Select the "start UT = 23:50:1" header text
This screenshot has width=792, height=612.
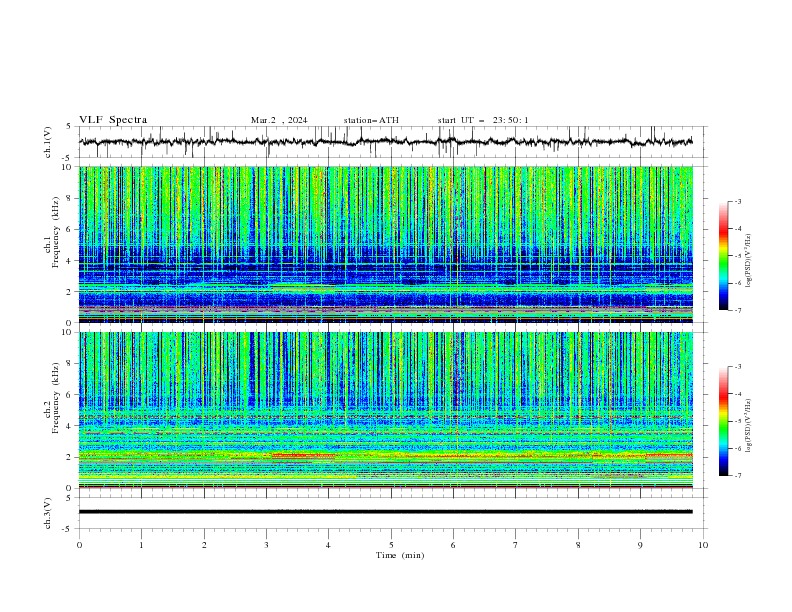coord(483,120)
